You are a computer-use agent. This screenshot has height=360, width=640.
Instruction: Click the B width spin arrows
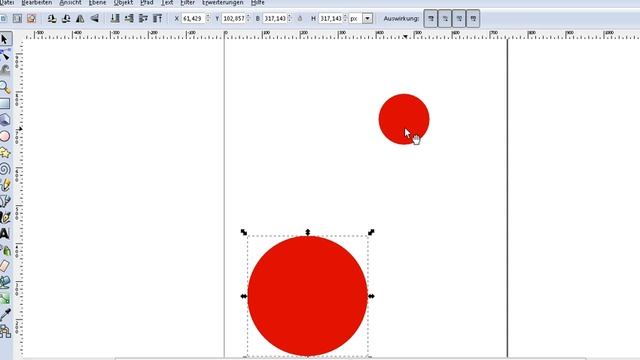(289, 18)
